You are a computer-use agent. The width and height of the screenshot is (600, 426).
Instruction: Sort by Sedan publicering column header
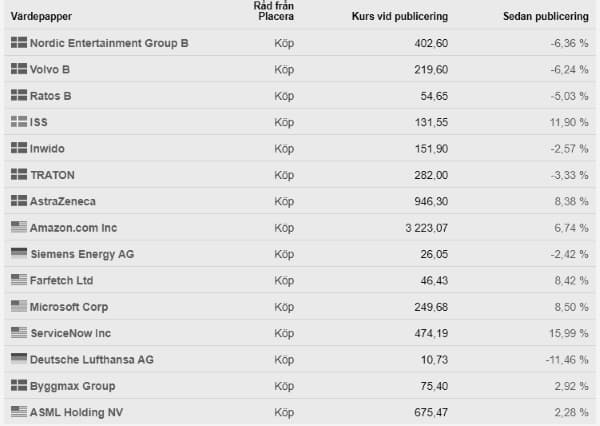point(546,16)
